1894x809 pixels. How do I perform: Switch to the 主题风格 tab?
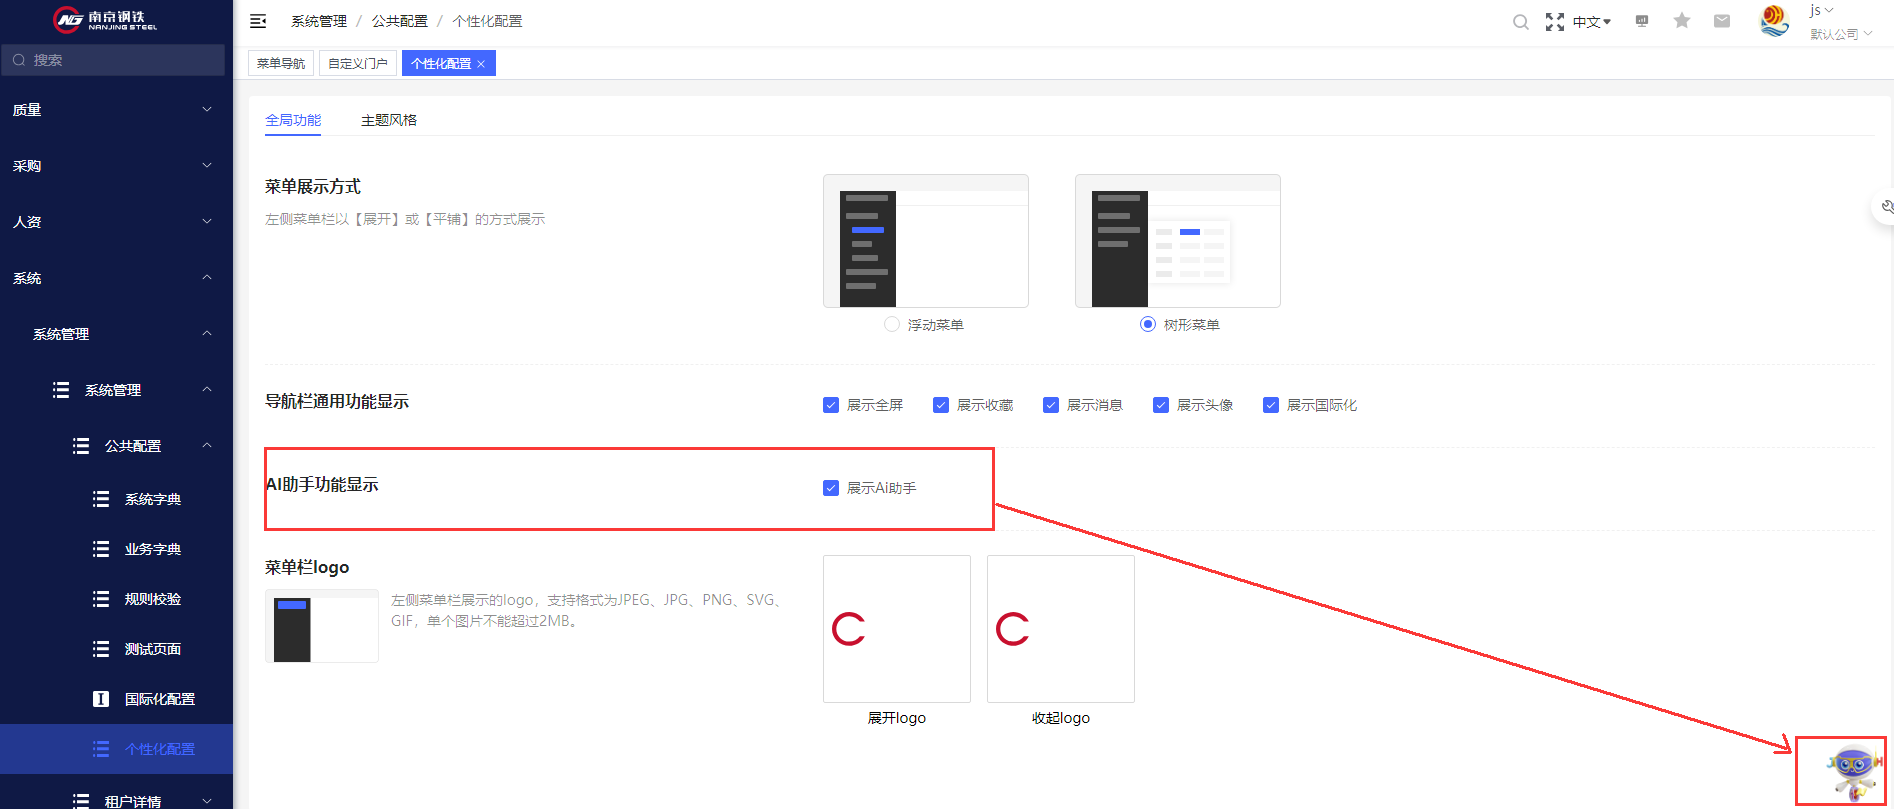(x=389, y=120)
